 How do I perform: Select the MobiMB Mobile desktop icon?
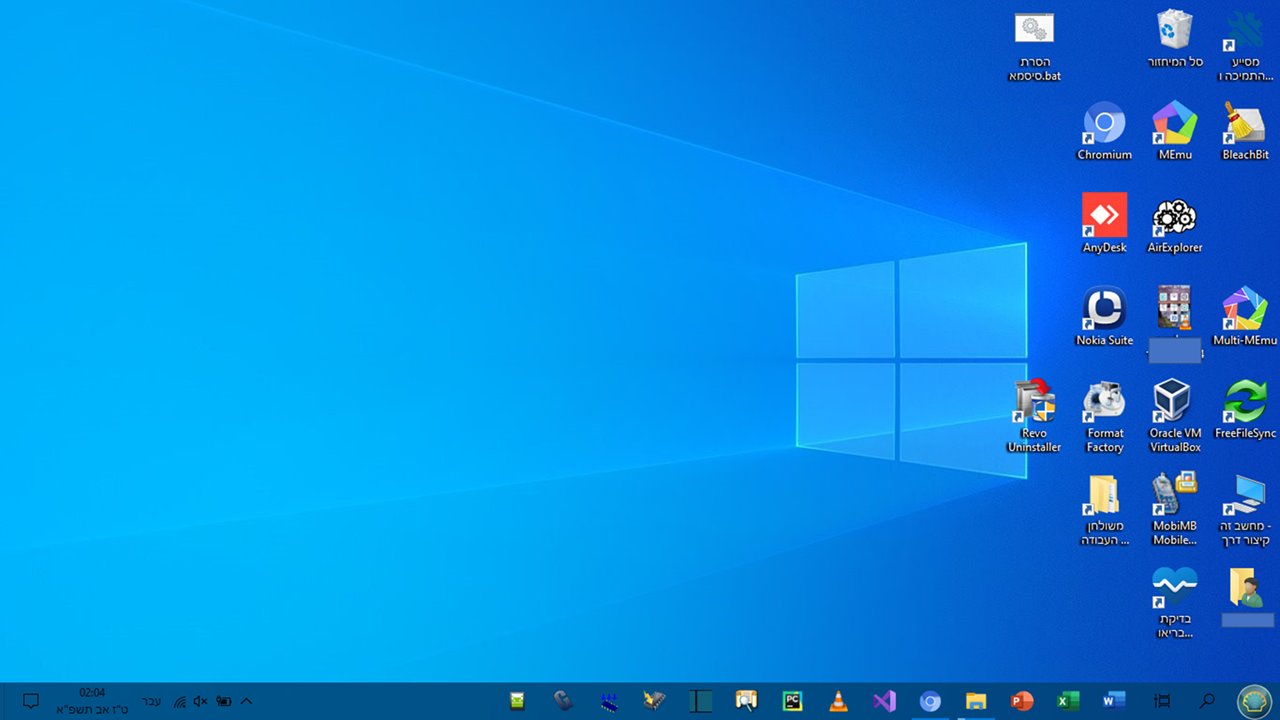(1174, 509)
